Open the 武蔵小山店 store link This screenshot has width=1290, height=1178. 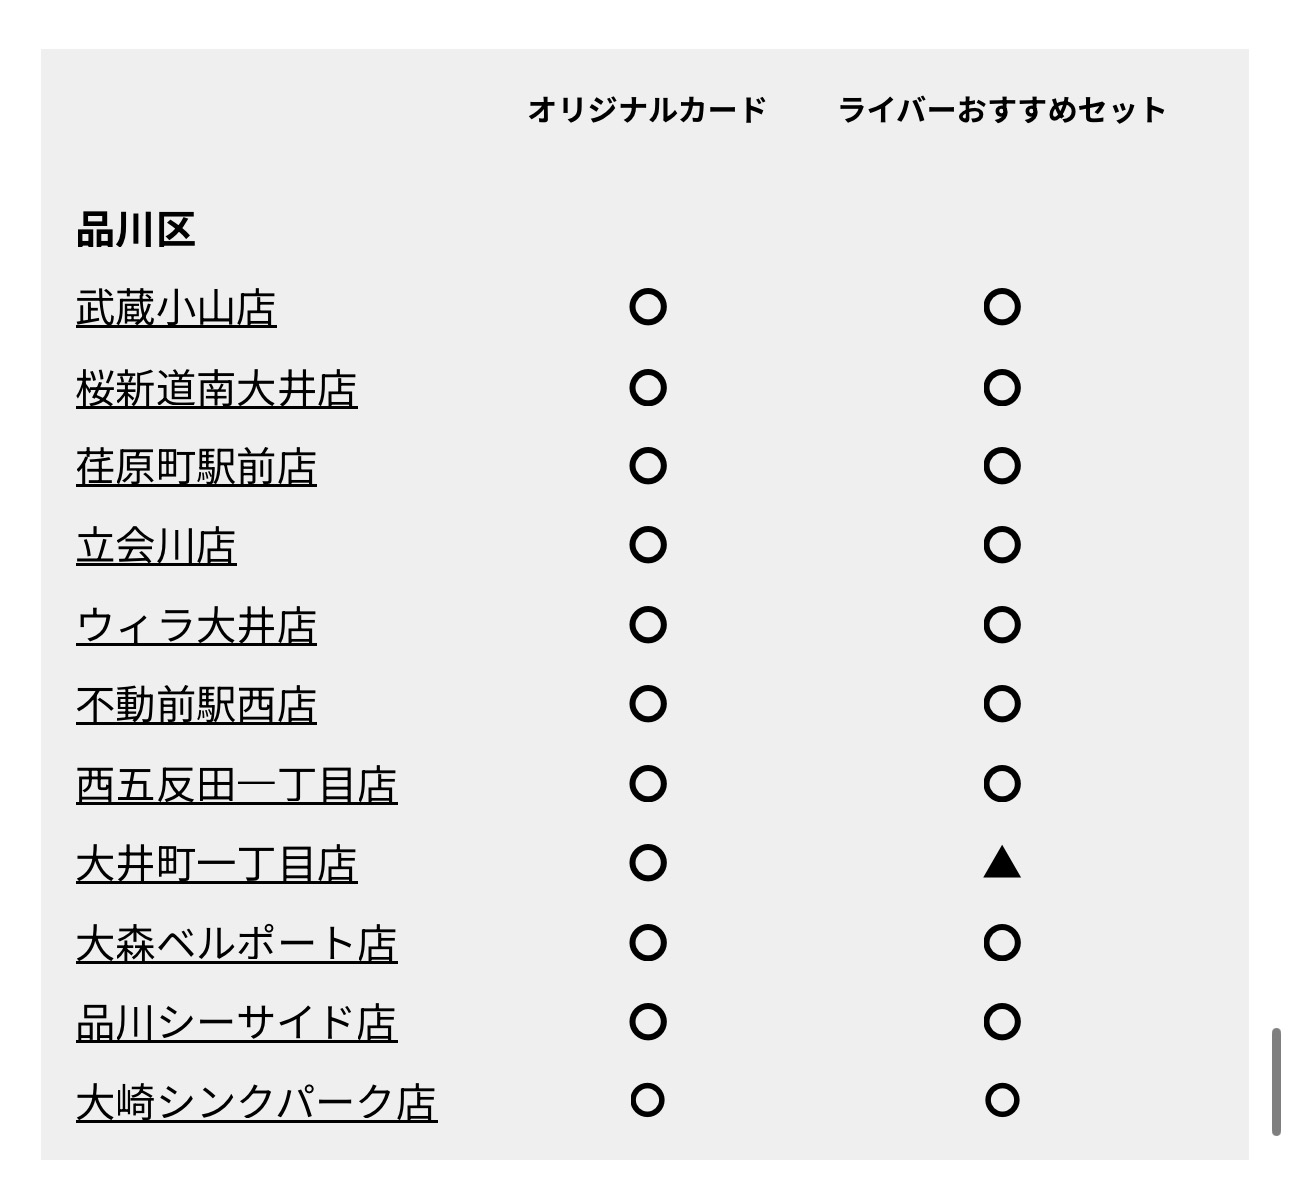point(176,308)
